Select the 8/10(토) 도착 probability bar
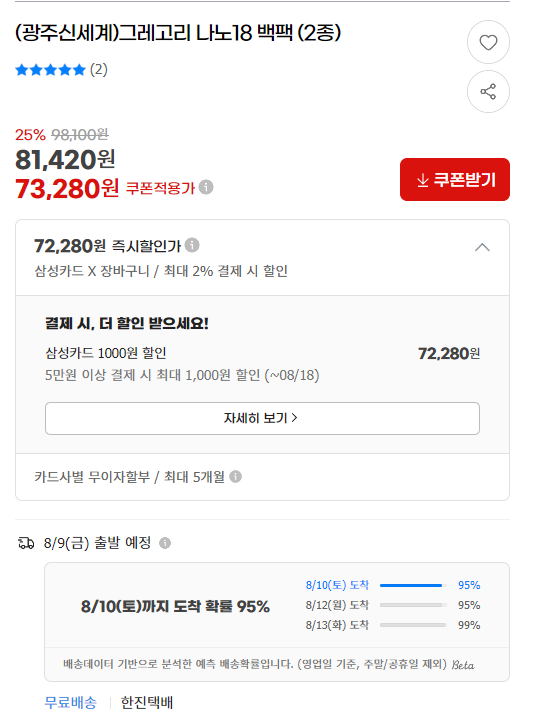 click(x=413, y=585)
